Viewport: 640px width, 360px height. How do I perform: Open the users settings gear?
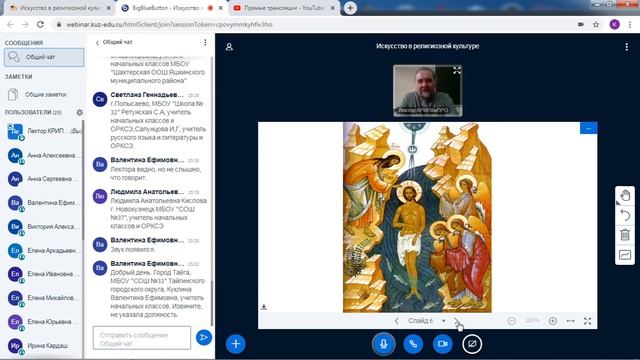(79, 112)
